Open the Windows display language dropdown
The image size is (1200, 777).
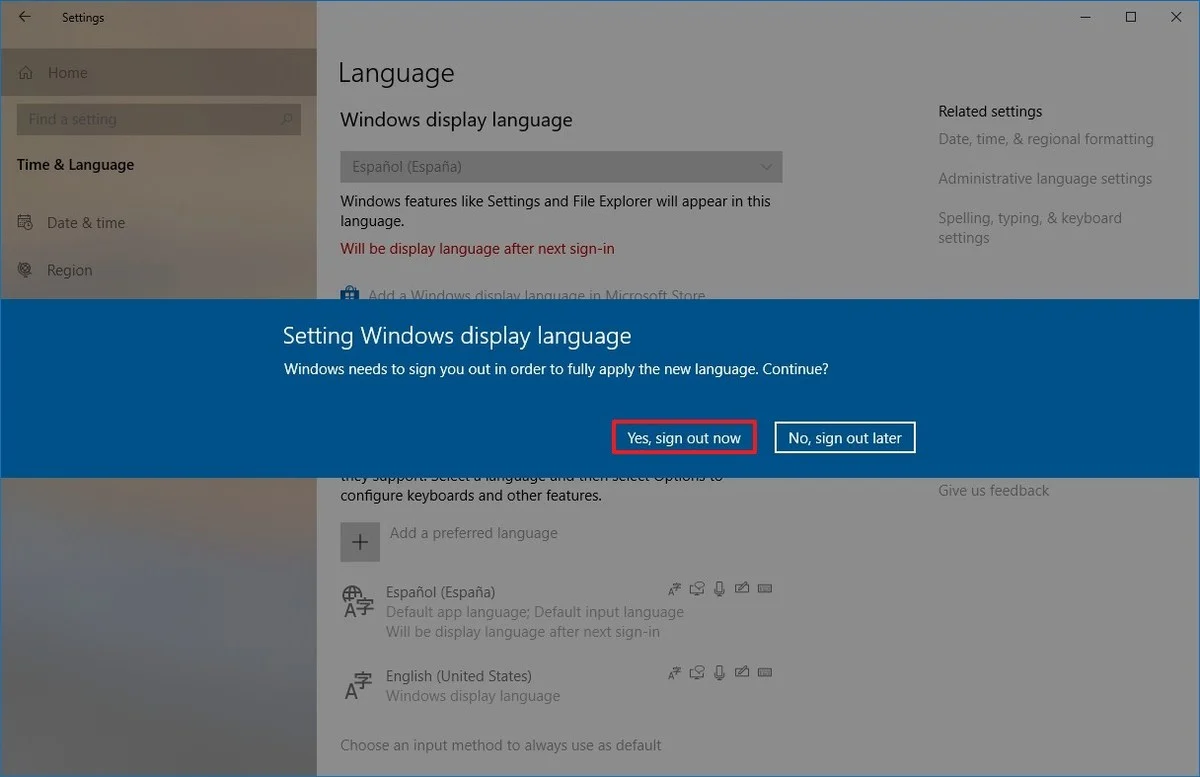pyautogui.click(x=561, y=167)
